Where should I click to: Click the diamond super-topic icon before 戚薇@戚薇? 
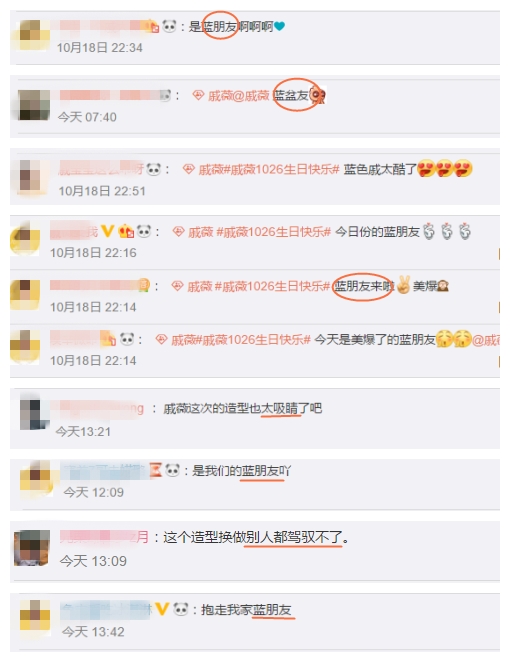pyautogui.click(x=198, y=95)
